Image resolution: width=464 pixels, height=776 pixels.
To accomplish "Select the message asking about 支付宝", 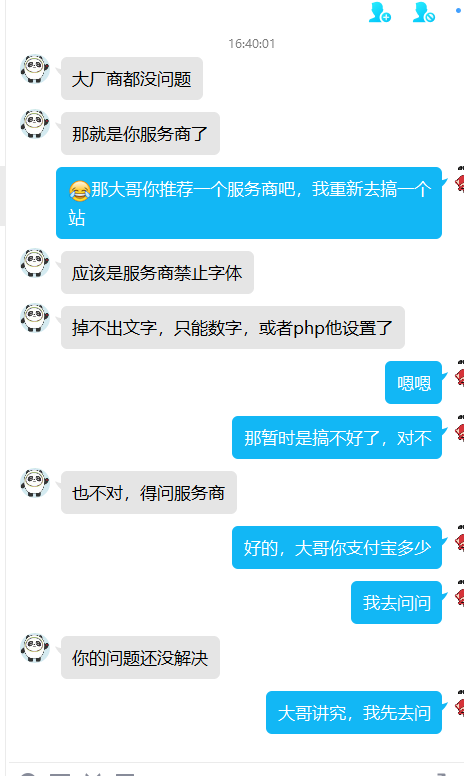I will tap(337, 547).
